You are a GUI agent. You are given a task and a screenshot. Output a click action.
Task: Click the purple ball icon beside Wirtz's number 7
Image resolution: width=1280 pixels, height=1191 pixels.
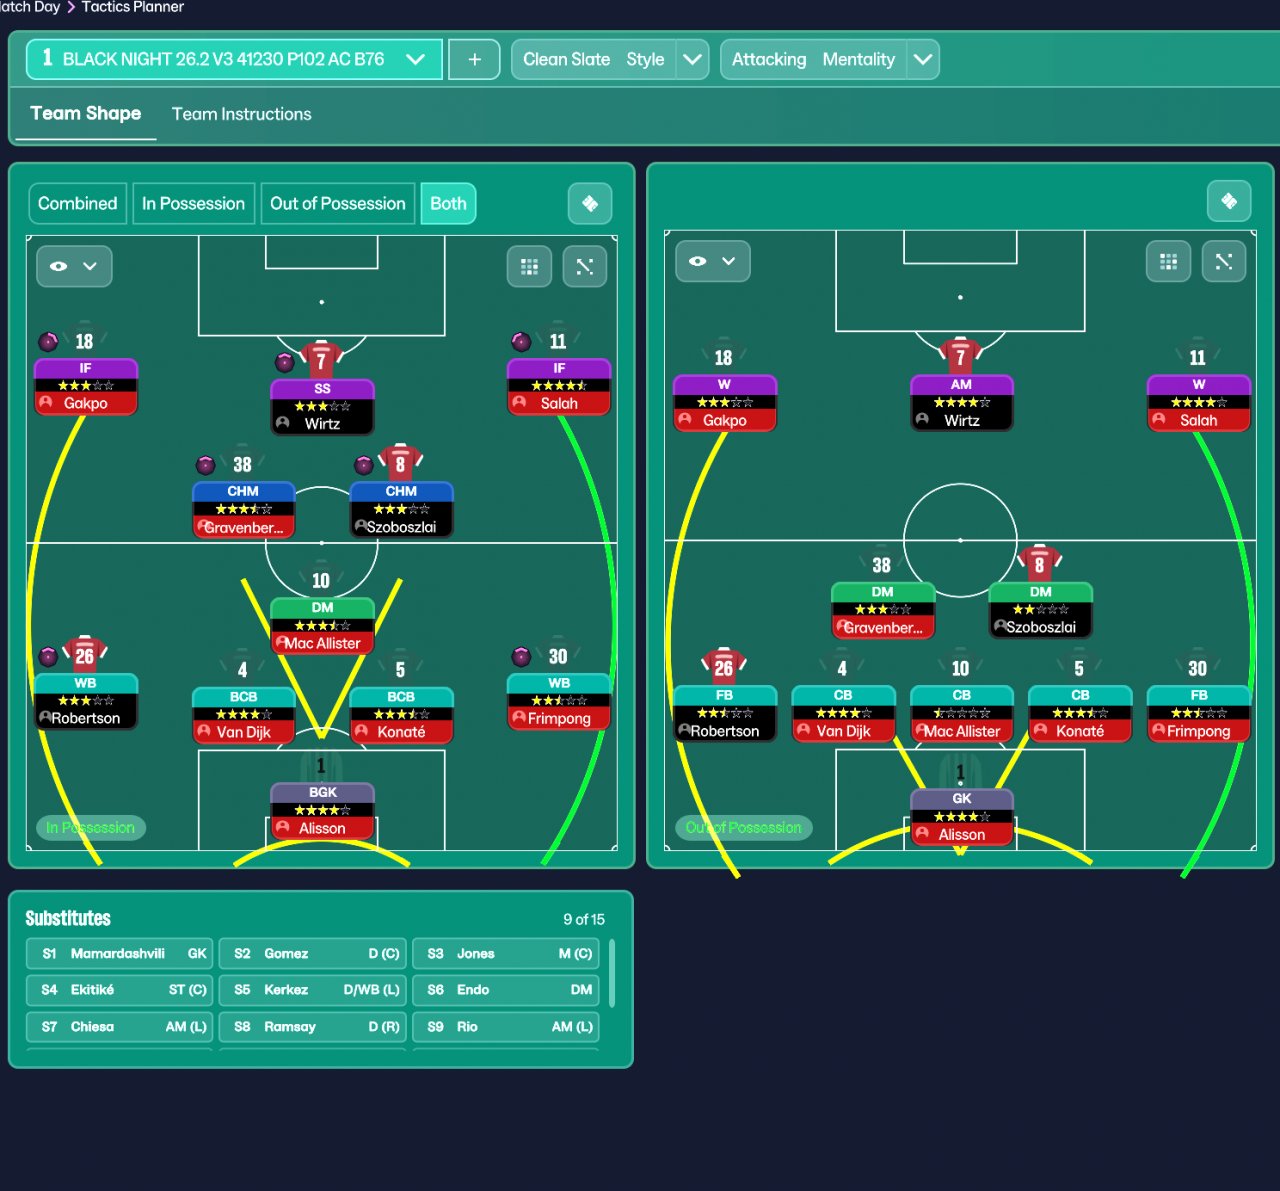(x=285, y=362)
